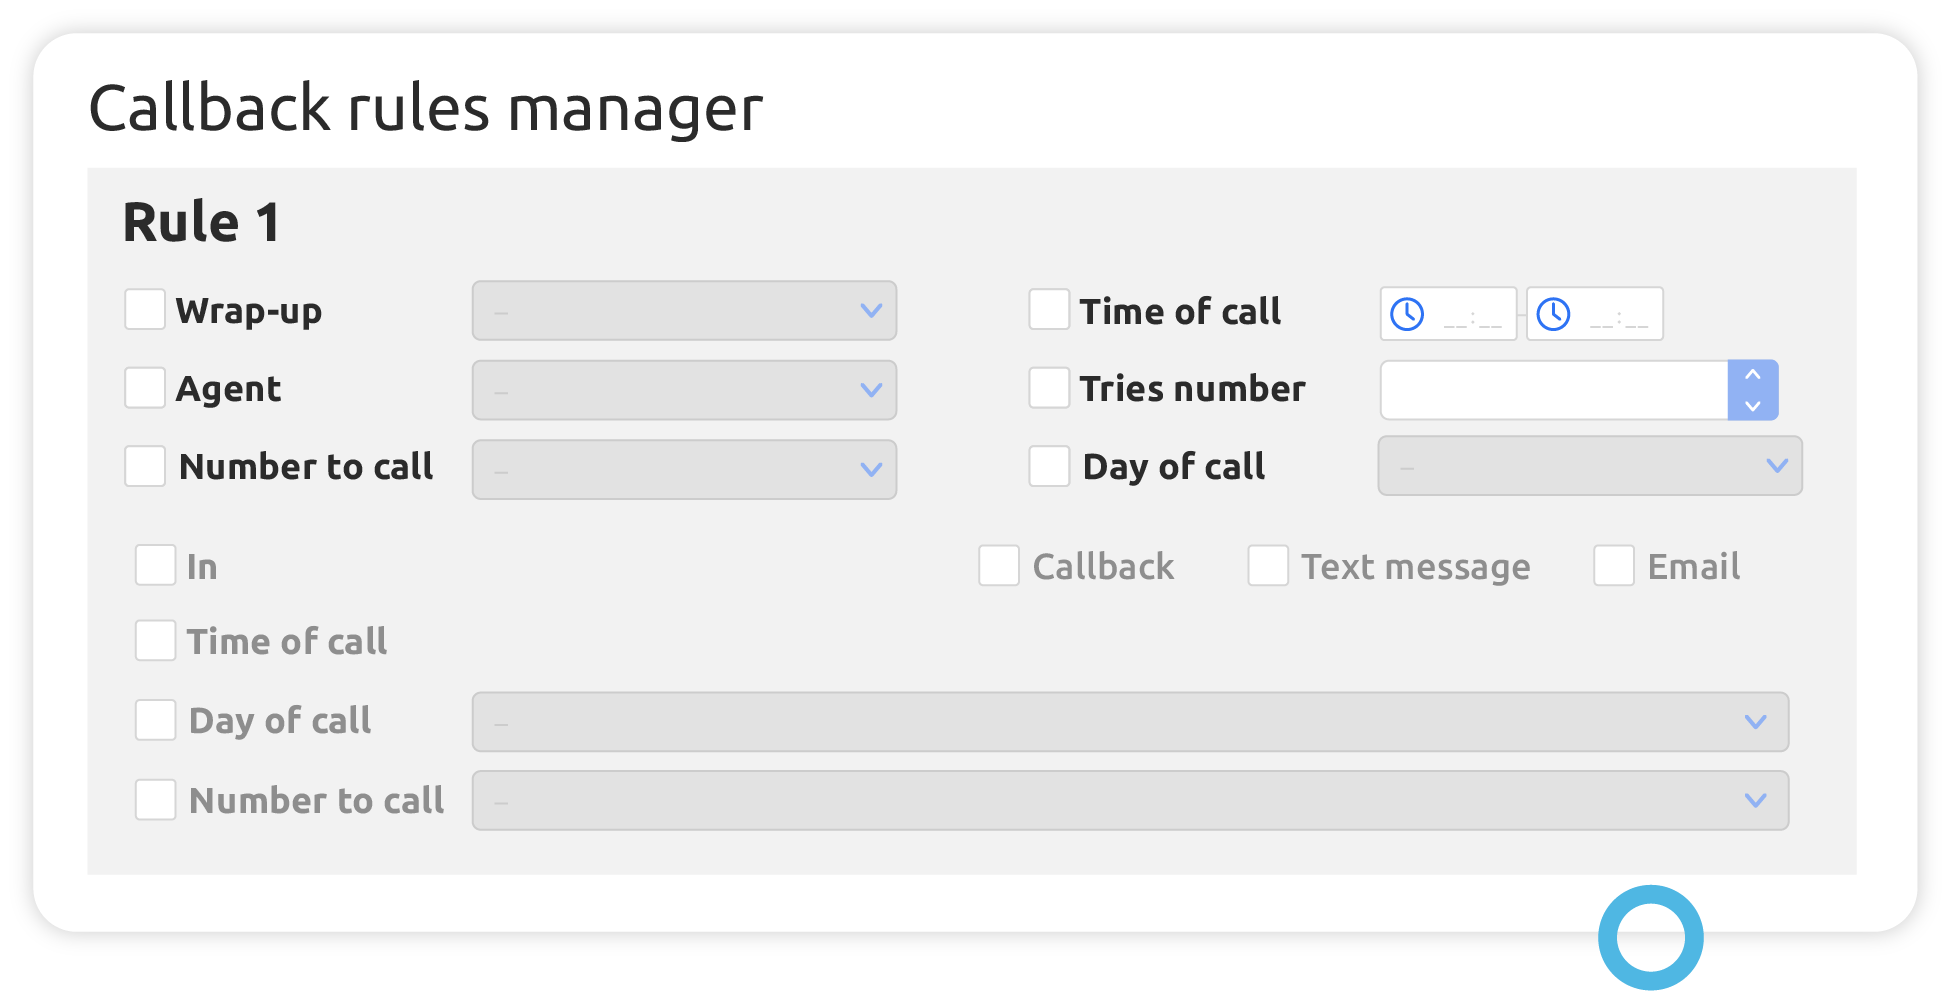This screenshot has height=991, width=1951.
Task: Click the down arrow on Tries number stepper
Action: pos(1753,405)
